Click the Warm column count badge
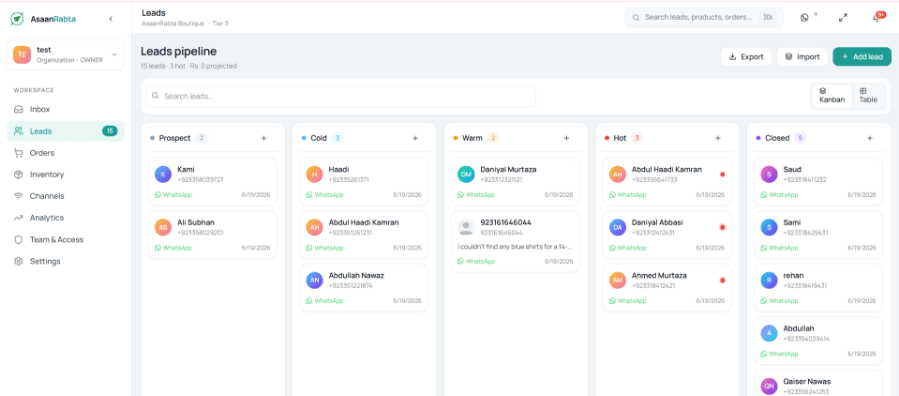899x396 pixels. coord(494,138)
